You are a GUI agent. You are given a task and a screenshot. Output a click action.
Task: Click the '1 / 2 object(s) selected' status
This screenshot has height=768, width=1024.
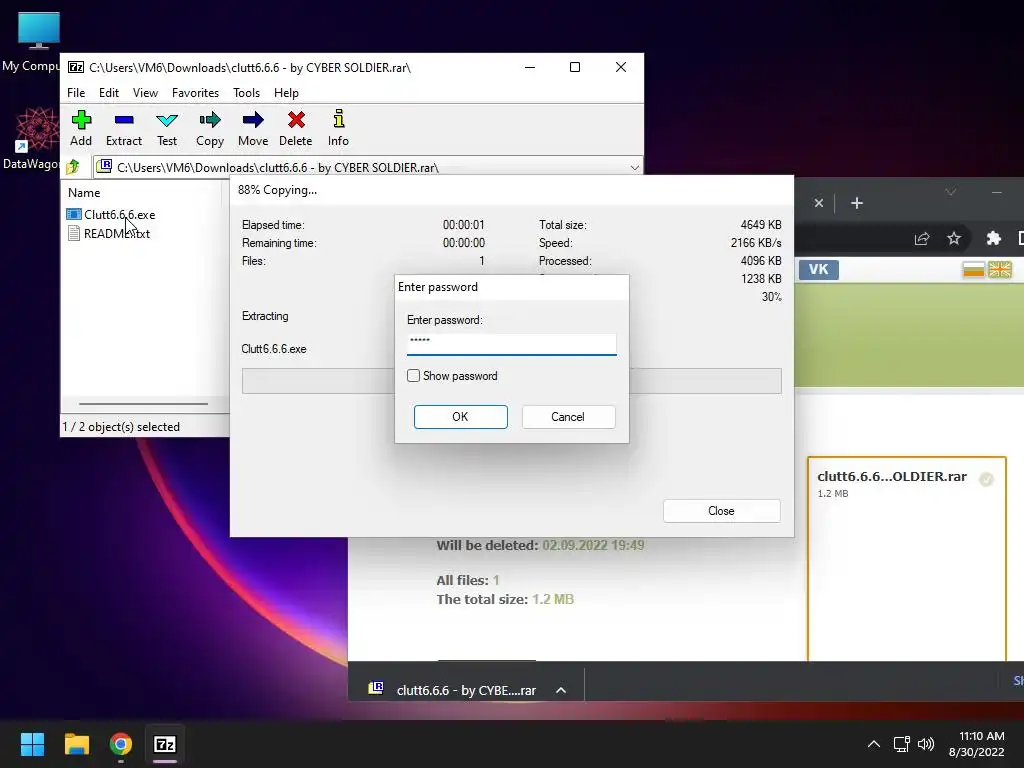(x=121, y=426)
